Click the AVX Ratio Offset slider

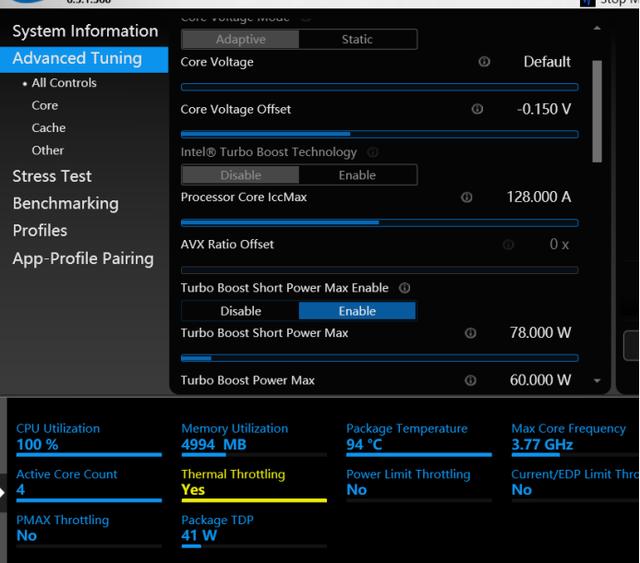(x=380, y=270)
